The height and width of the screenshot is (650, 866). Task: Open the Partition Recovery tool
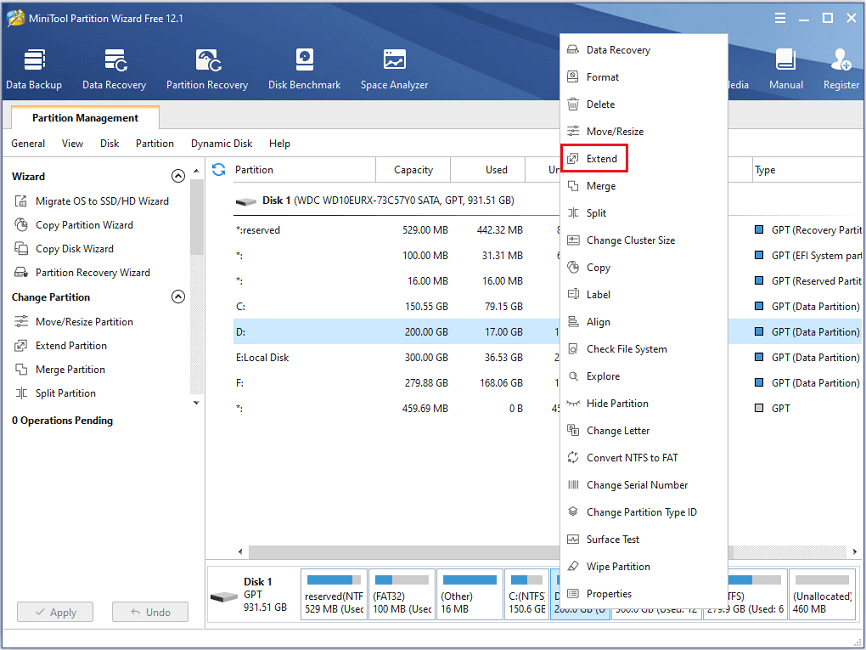(x=207, y=69)
